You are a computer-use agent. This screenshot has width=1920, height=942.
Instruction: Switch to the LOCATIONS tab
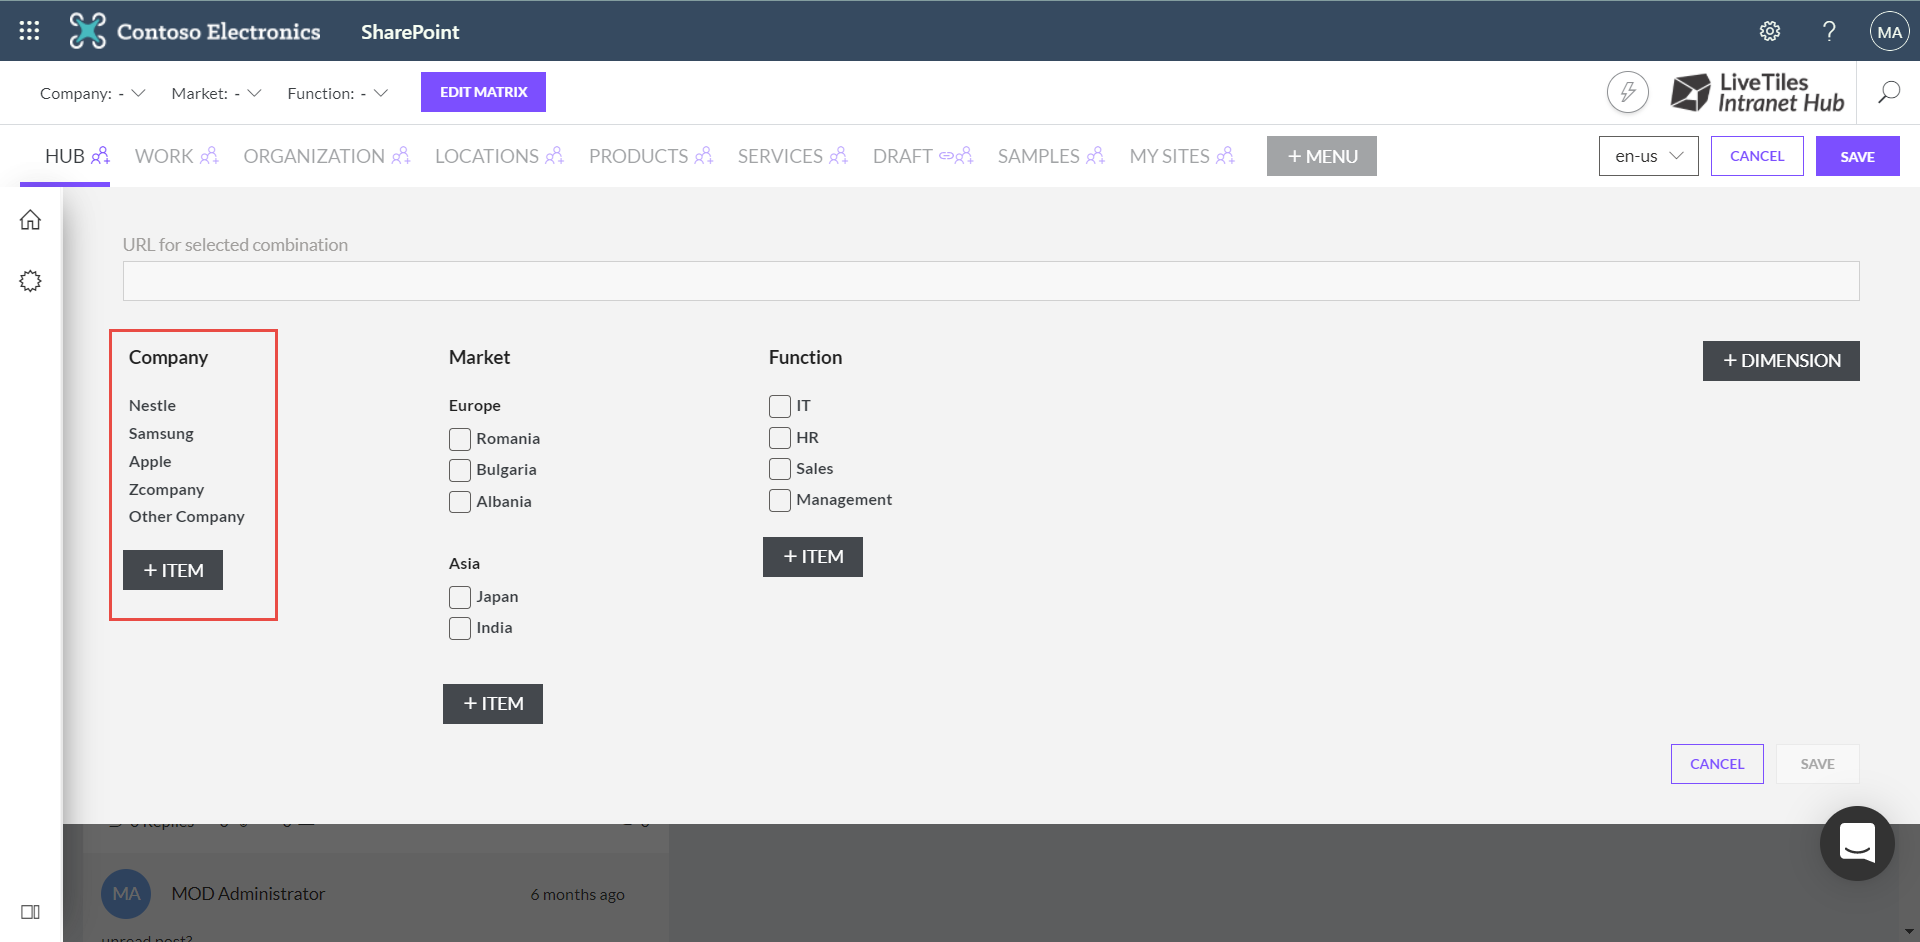(x=487, y=156)
